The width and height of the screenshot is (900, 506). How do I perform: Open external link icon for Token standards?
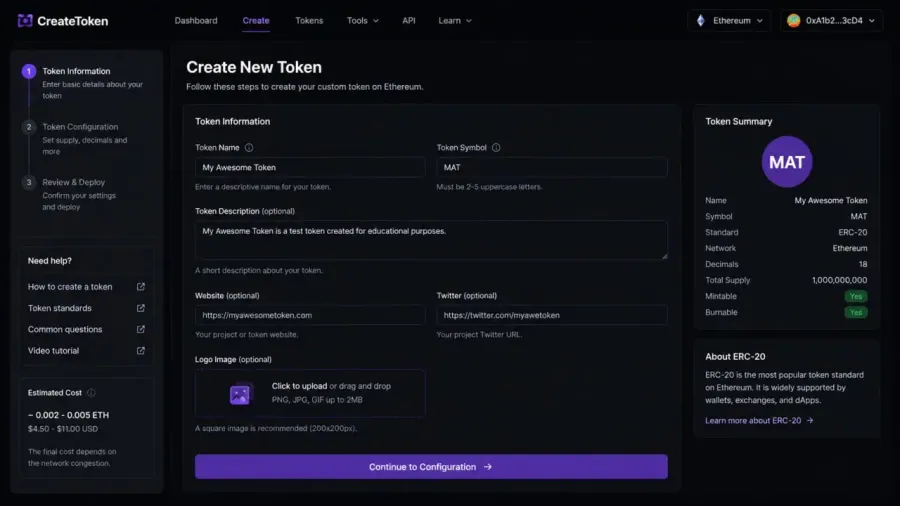(141, 308)
